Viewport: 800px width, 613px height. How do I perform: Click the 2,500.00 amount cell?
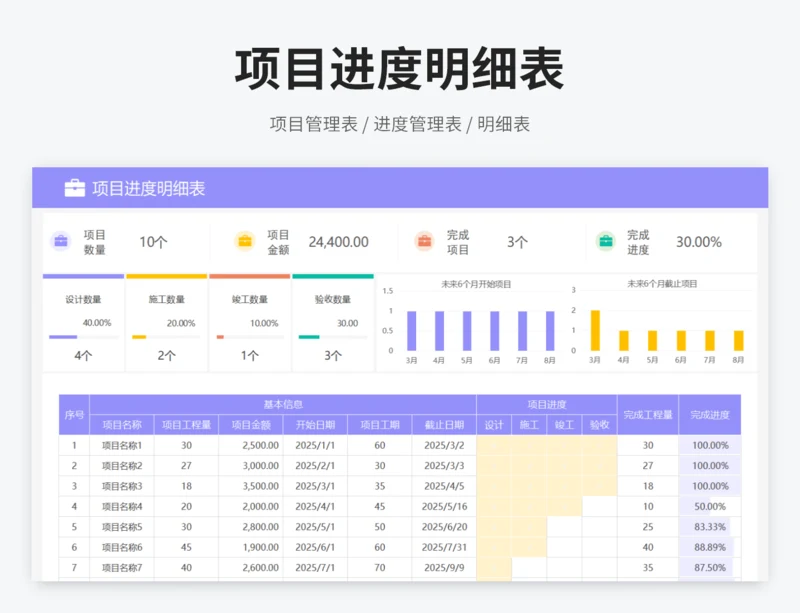point(251,445)
